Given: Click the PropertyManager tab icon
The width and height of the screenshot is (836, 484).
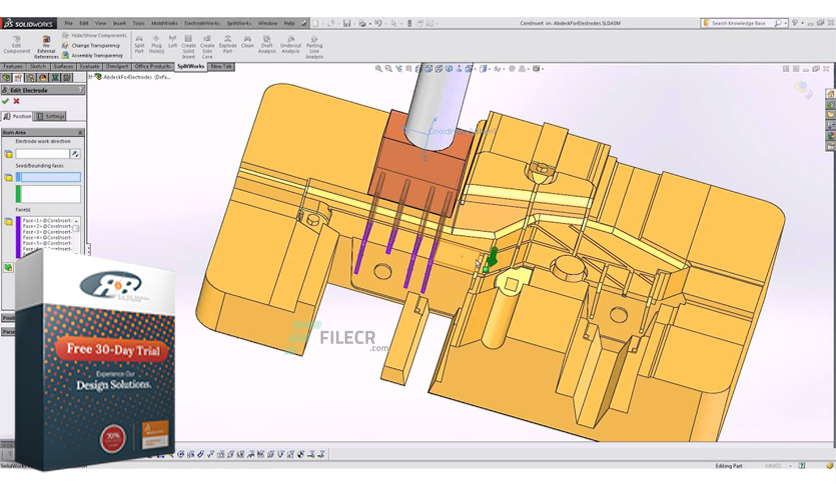Looking at the screenshot, I should click(18, 78).
